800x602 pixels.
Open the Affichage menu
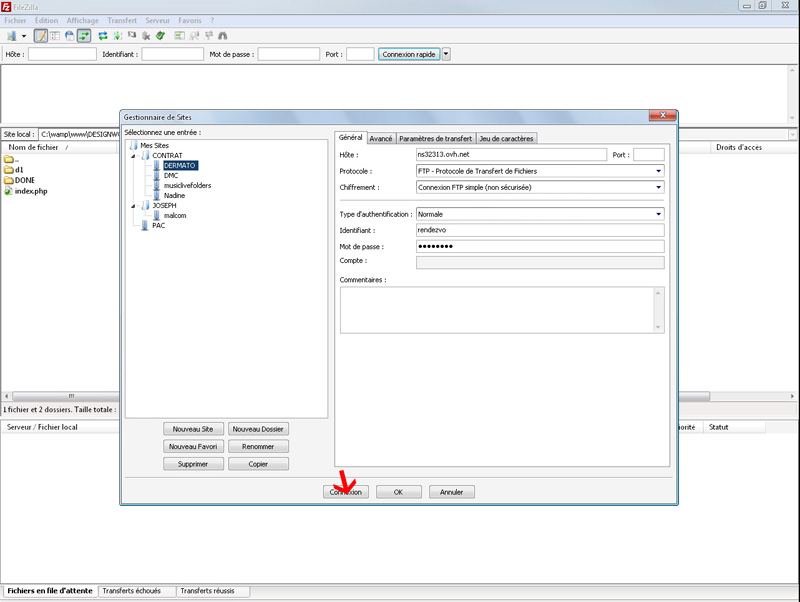tap(83, 20)
